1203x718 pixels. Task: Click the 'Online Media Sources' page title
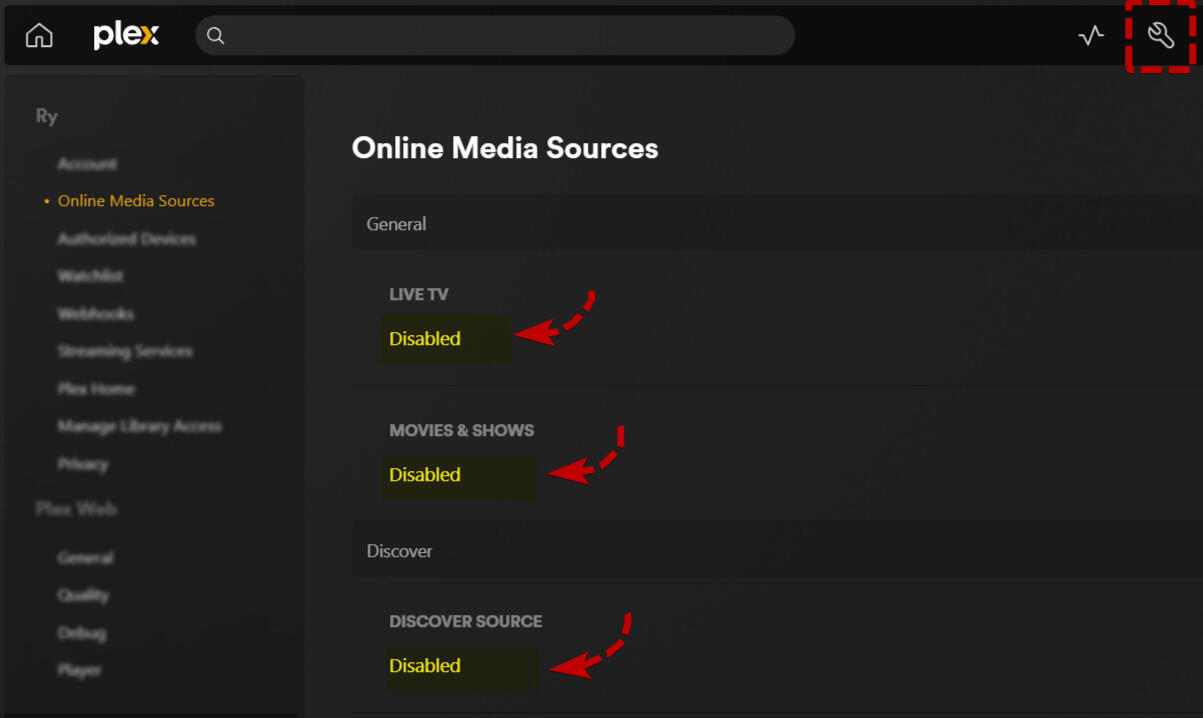[505, 148]
